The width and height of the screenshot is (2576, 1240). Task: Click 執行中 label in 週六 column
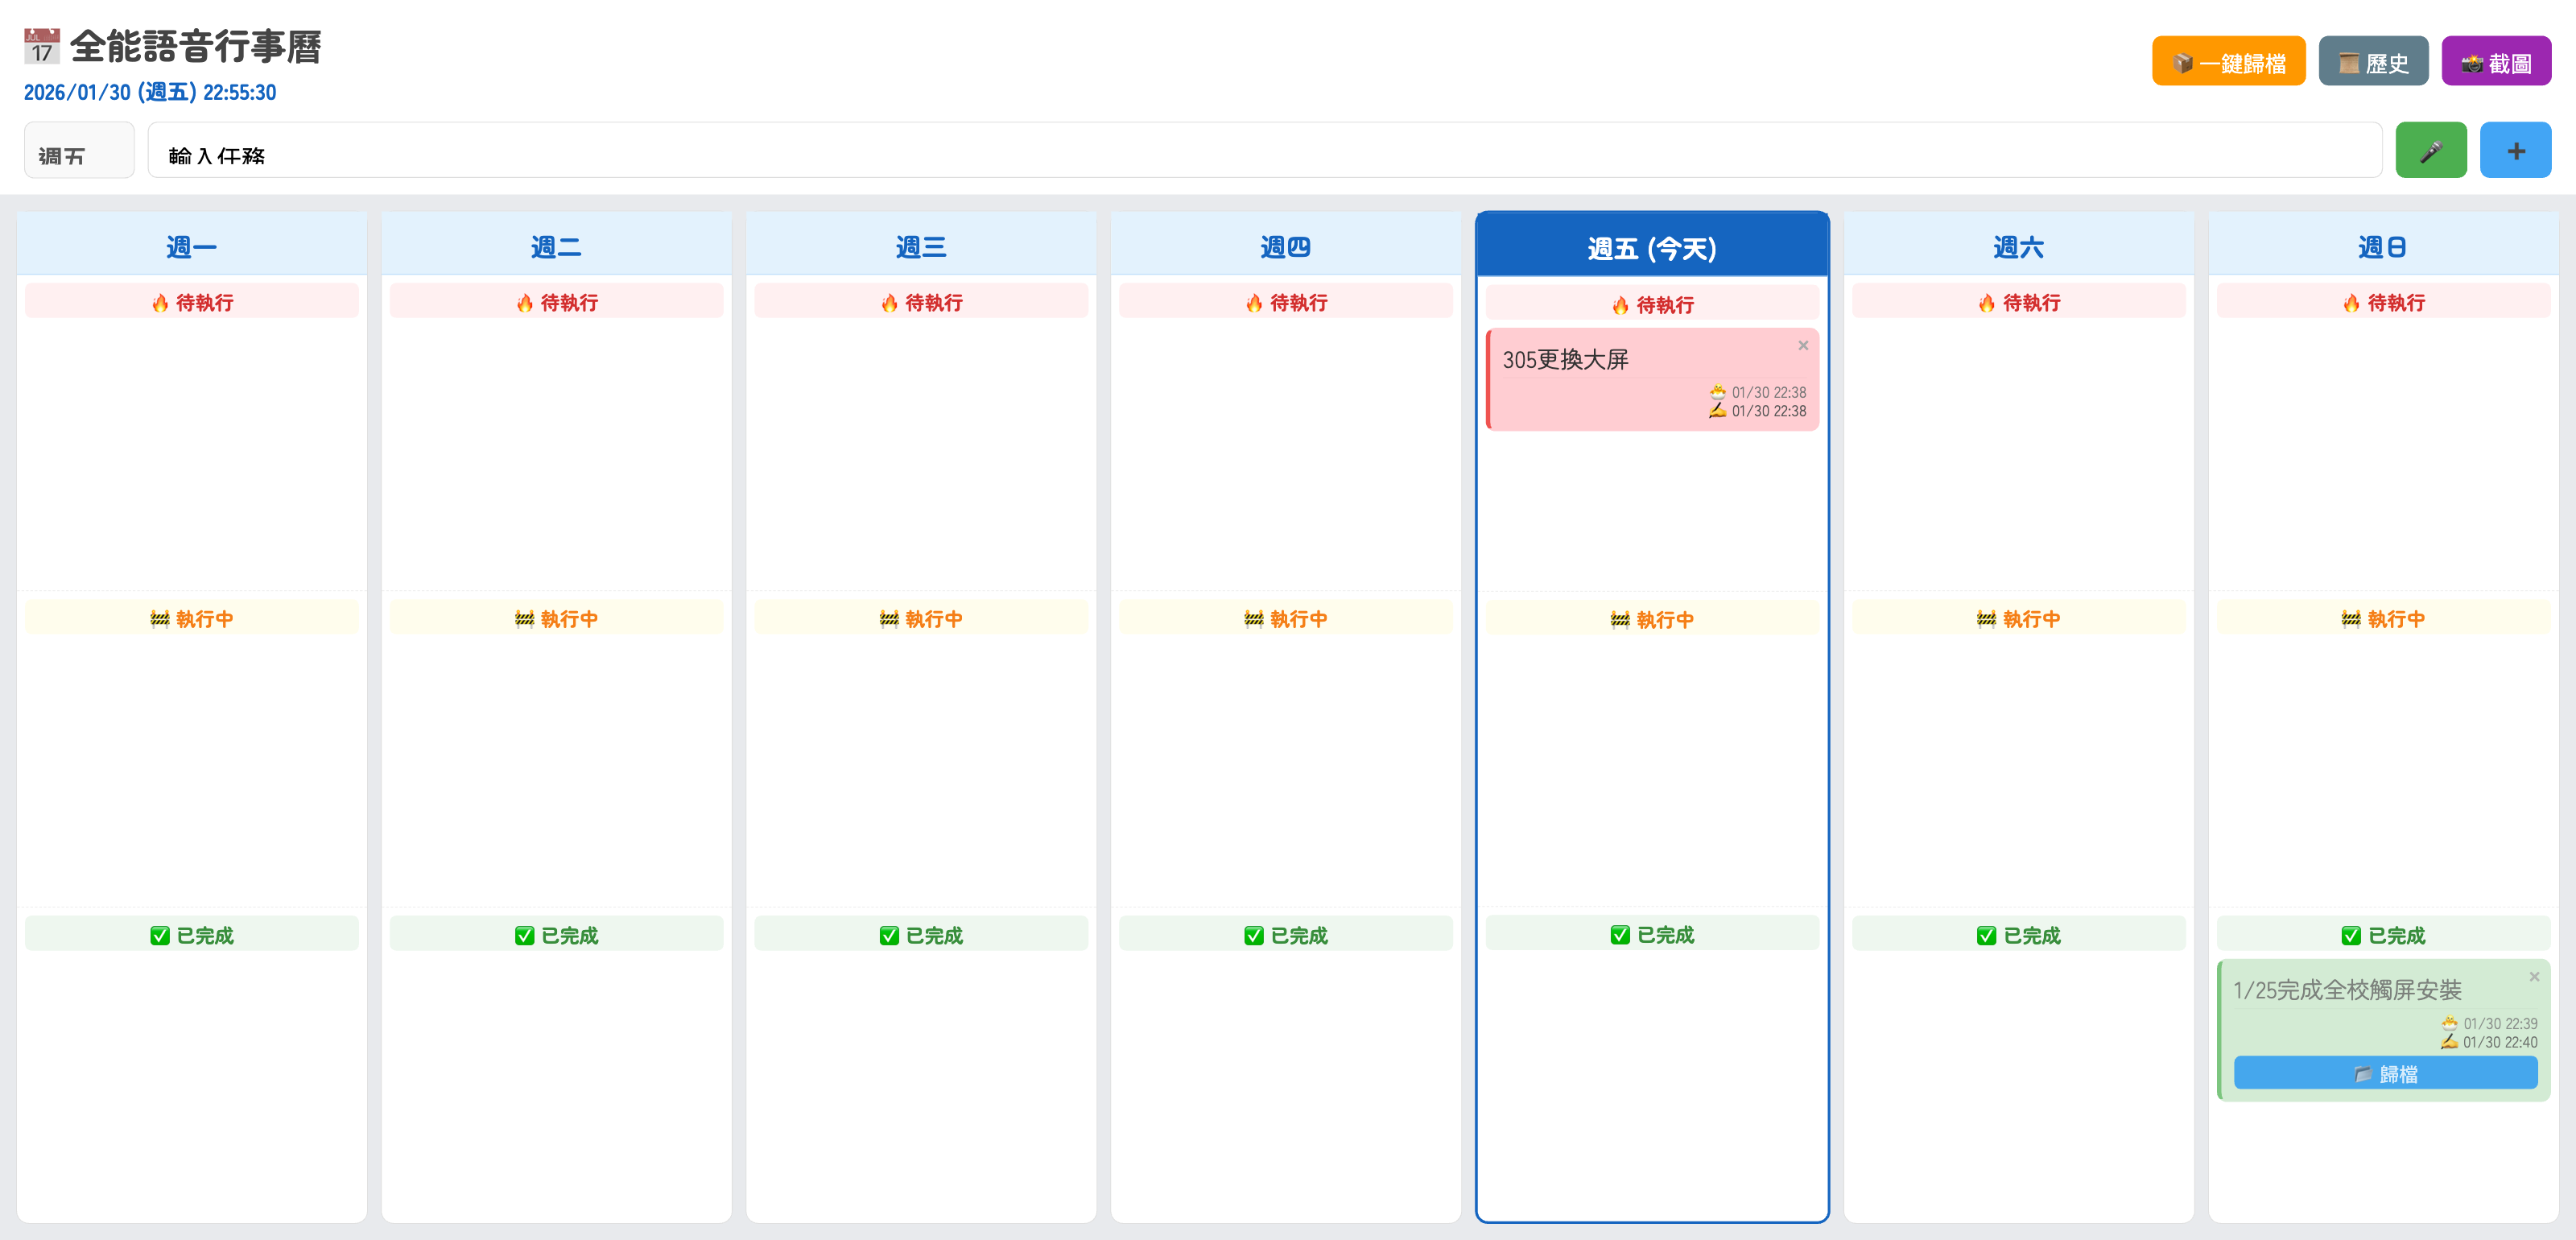coord(2018,618)
